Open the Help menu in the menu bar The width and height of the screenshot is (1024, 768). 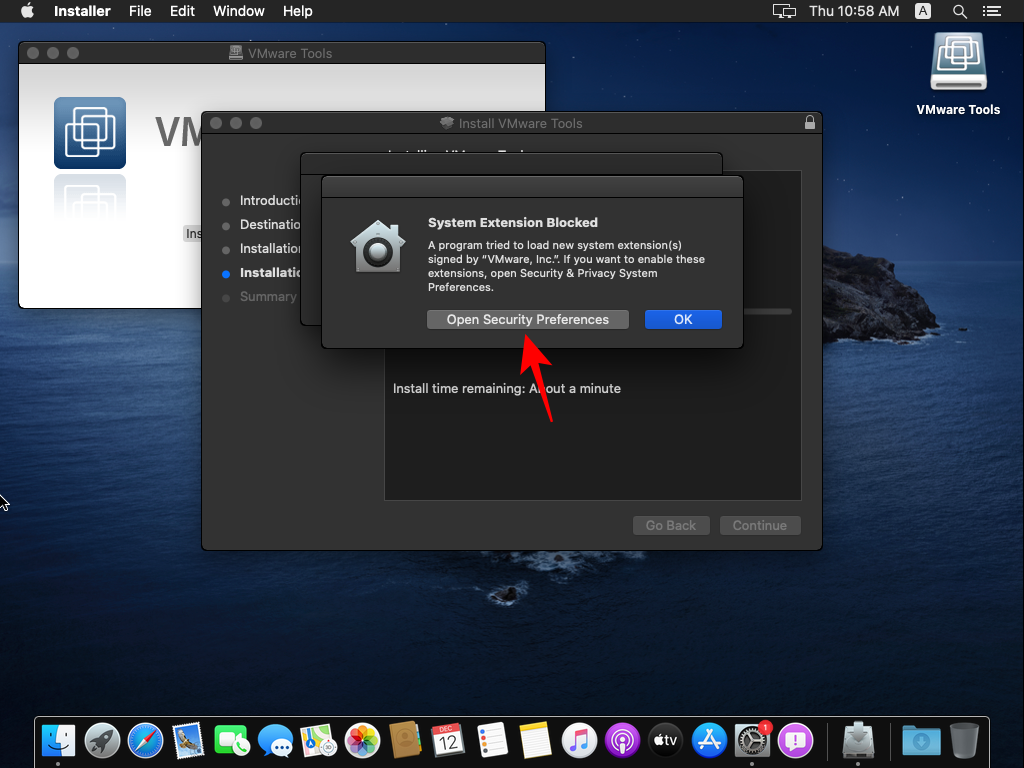click(297, 11)
